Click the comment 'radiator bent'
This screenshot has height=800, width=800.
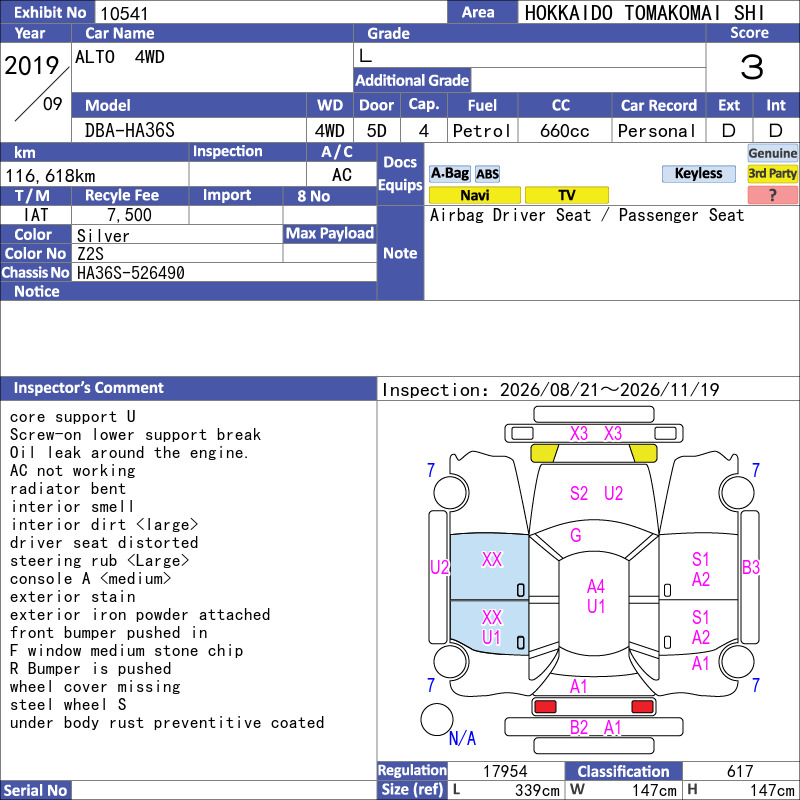[x=68, y=488]
